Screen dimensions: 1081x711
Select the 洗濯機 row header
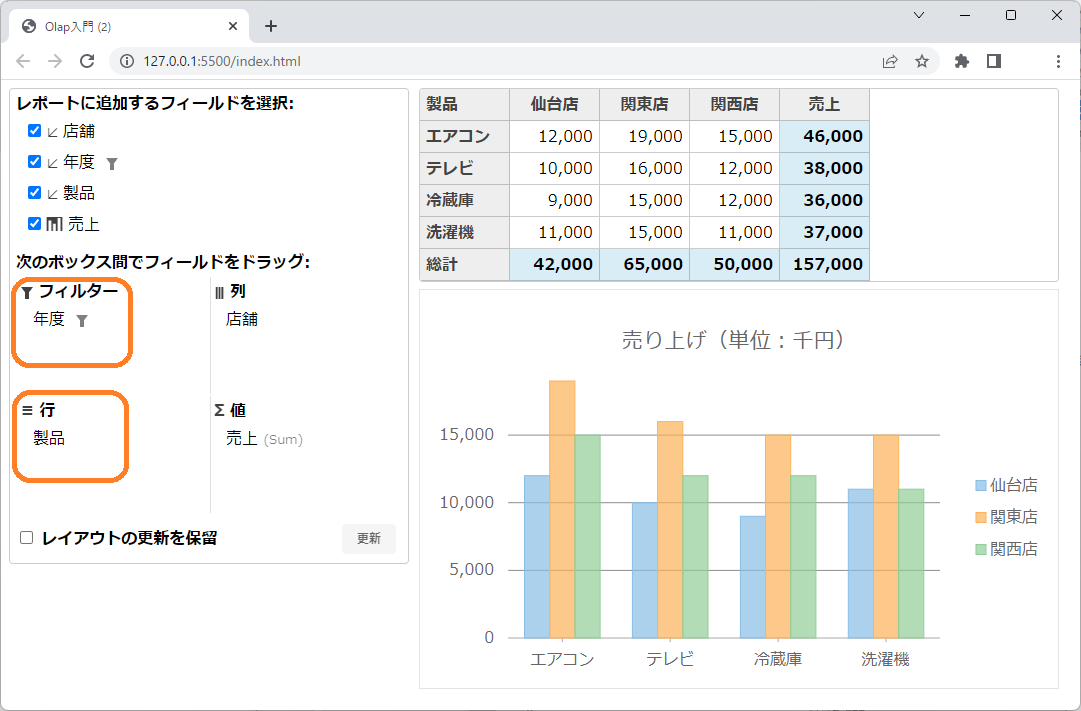(465, 232)
